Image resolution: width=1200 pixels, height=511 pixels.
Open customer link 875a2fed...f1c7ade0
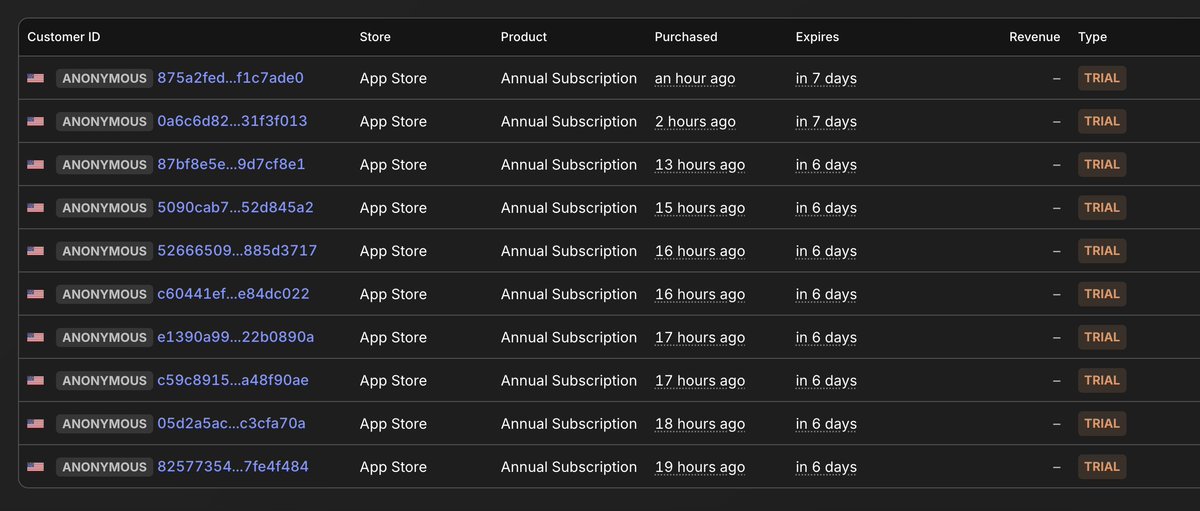point(230,78)
